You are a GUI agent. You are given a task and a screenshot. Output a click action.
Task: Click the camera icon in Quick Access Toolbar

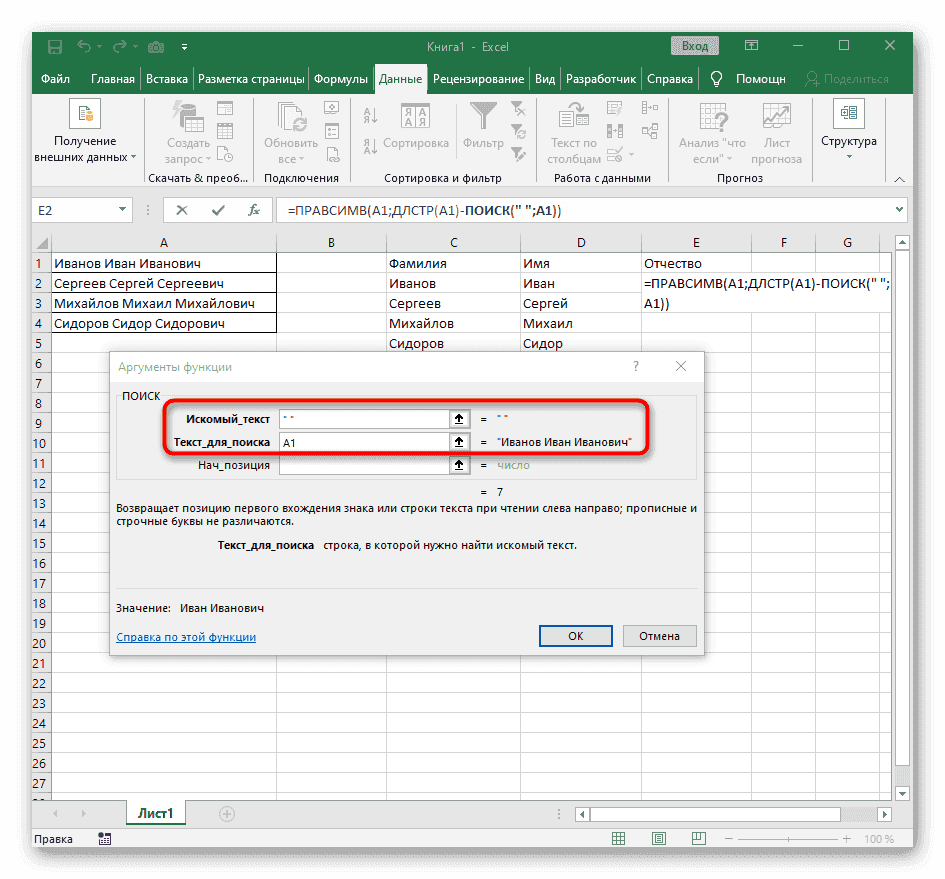tap(156, 46)
